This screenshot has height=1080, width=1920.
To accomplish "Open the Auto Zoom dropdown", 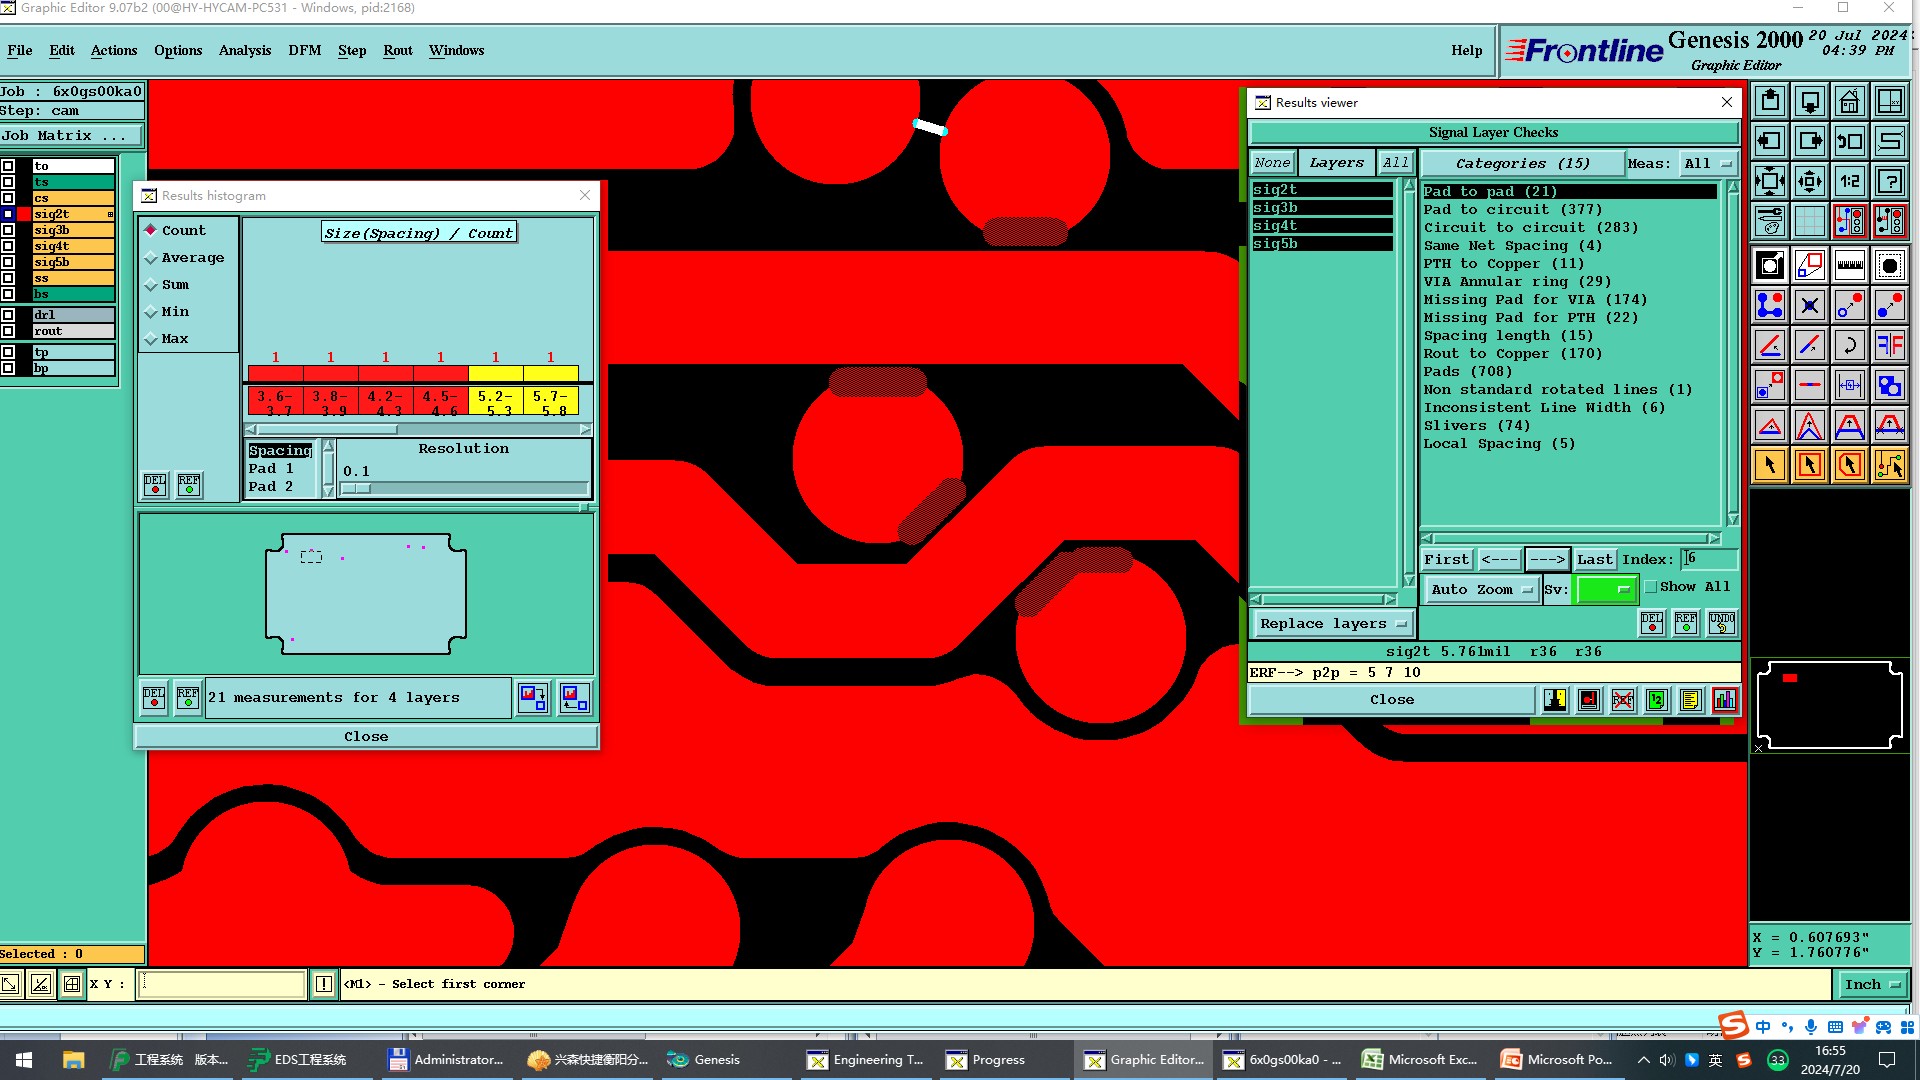I will click(1480, 590).
